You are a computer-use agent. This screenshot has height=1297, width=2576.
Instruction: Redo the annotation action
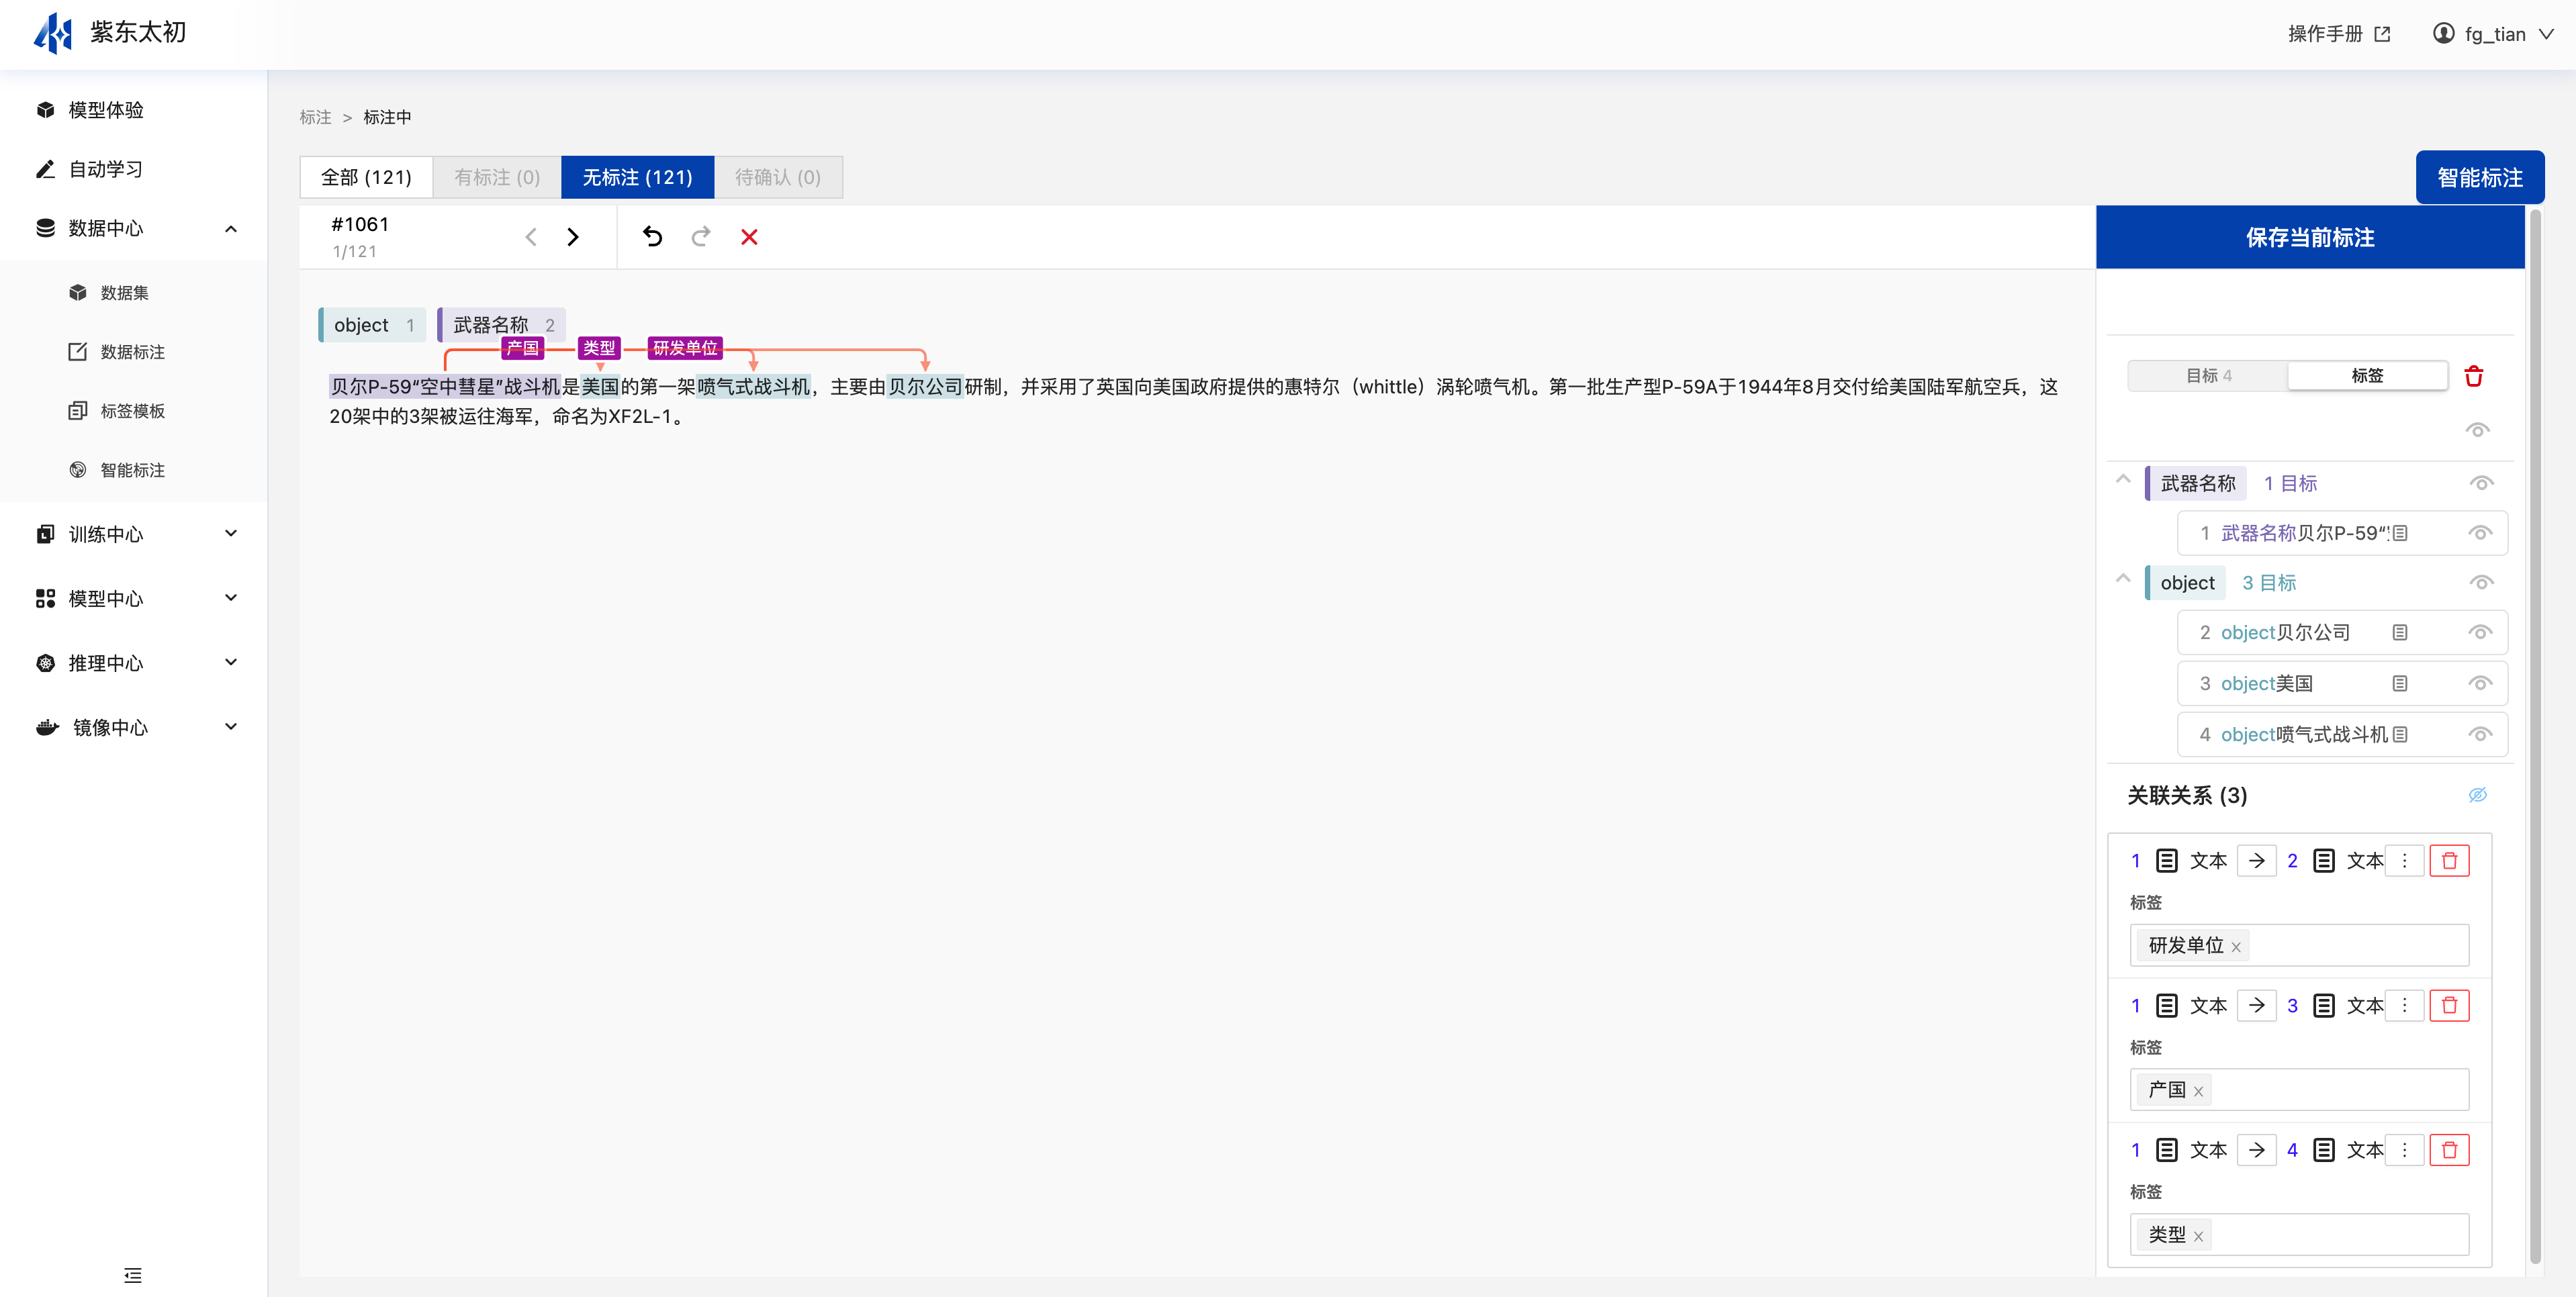click(701, 237)
